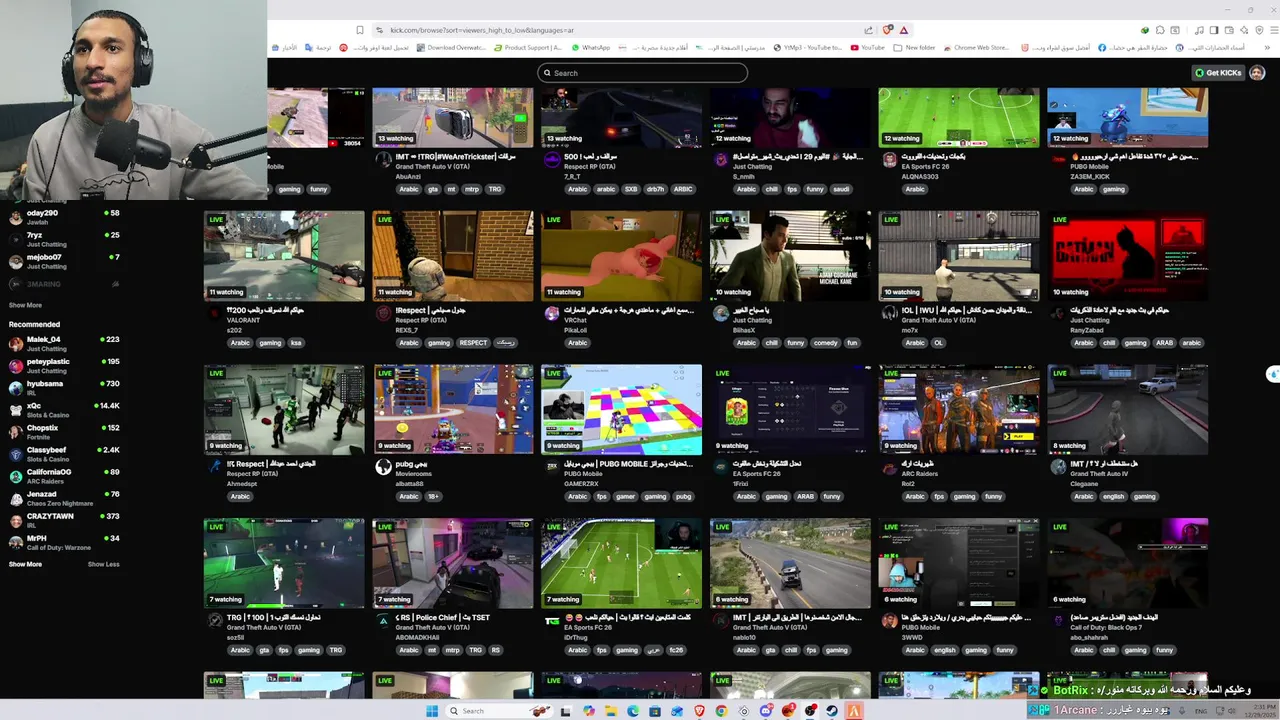Open recommended channel Classybeef
Image resolution: width=1280 pixels, height=720 pixels.
pos(64,453)
